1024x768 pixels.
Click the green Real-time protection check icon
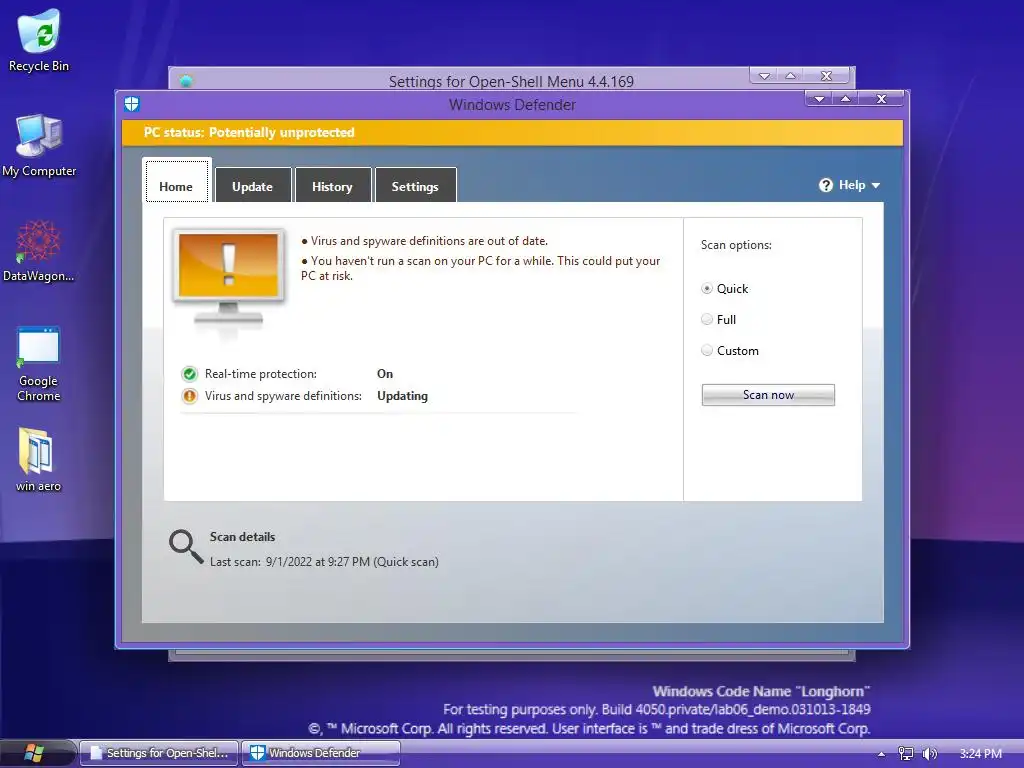click(x=189, y=374)
